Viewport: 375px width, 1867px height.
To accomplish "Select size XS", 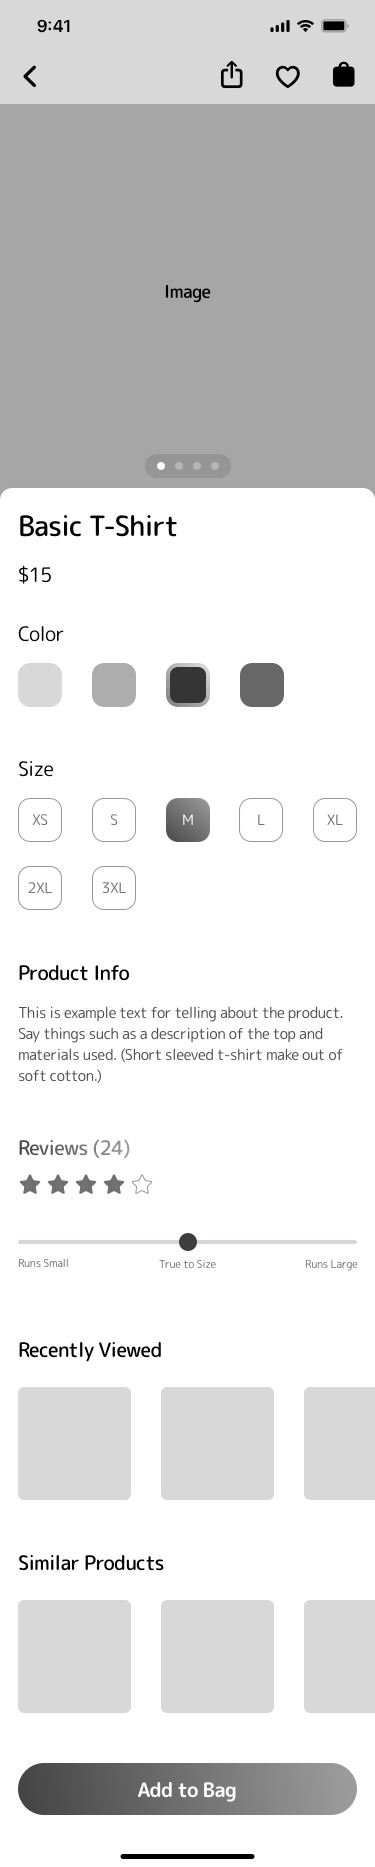I will [40, 820].
